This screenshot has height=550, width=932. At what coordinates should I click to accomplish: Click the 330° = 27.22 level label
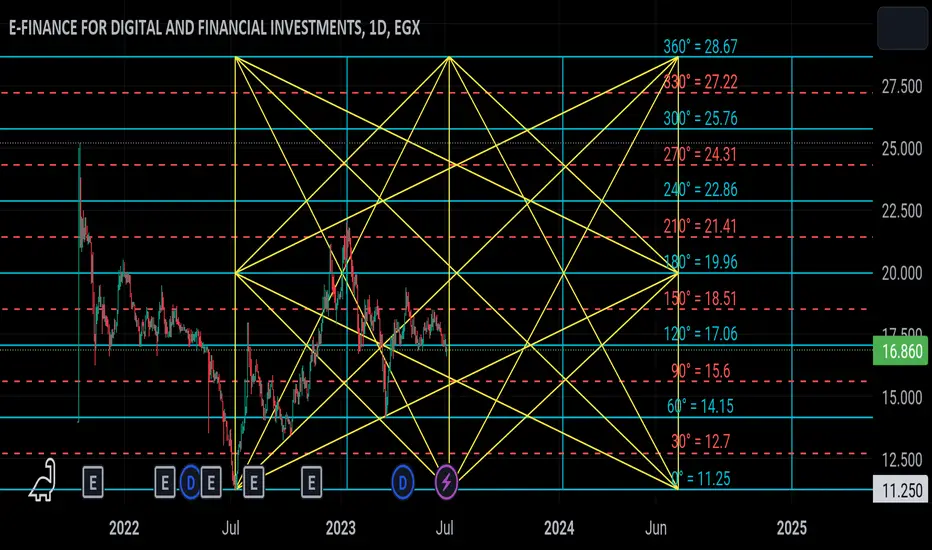click(700, 82)
